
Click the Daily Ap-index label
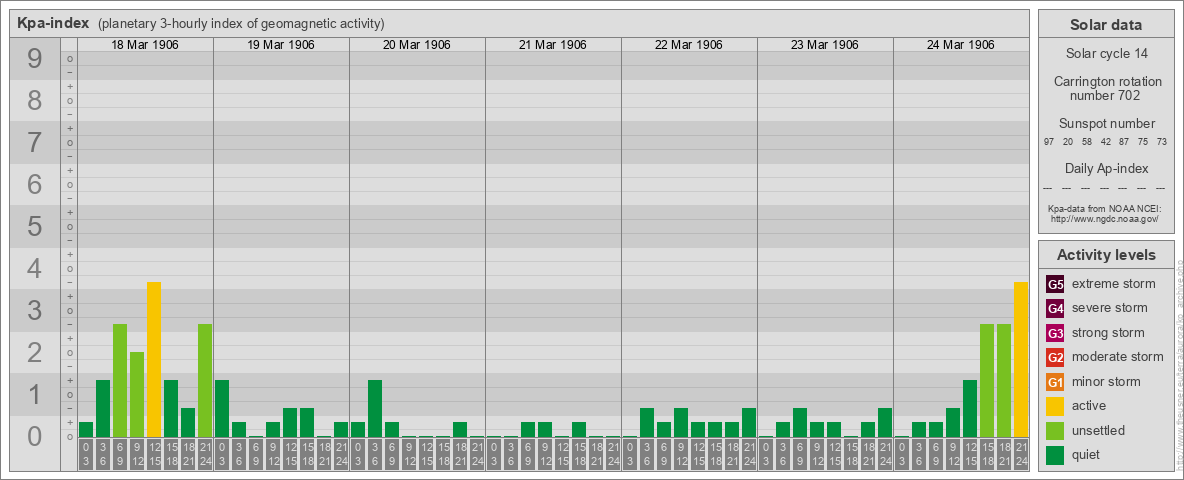[1105, 168]
